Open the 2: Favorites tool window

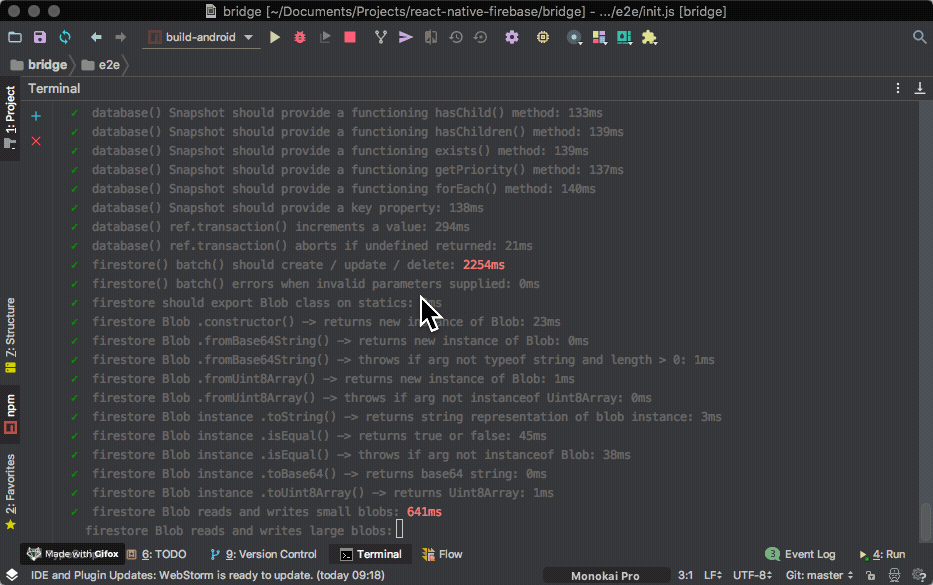click(10, 492)
